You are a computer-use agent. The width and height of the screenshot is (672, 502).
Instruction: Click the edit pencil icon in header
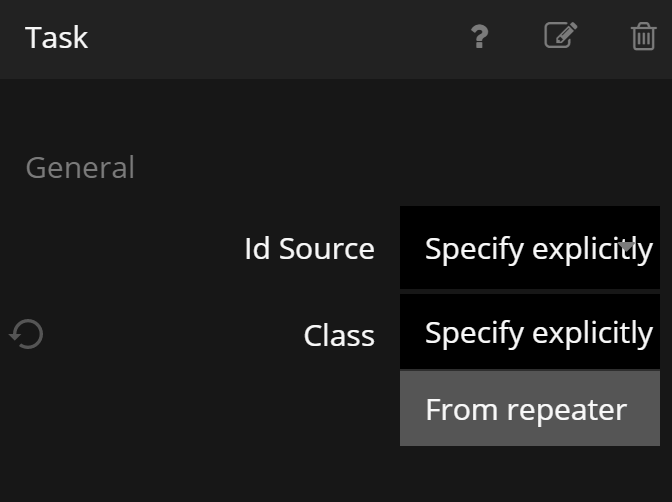click(560, 37)
